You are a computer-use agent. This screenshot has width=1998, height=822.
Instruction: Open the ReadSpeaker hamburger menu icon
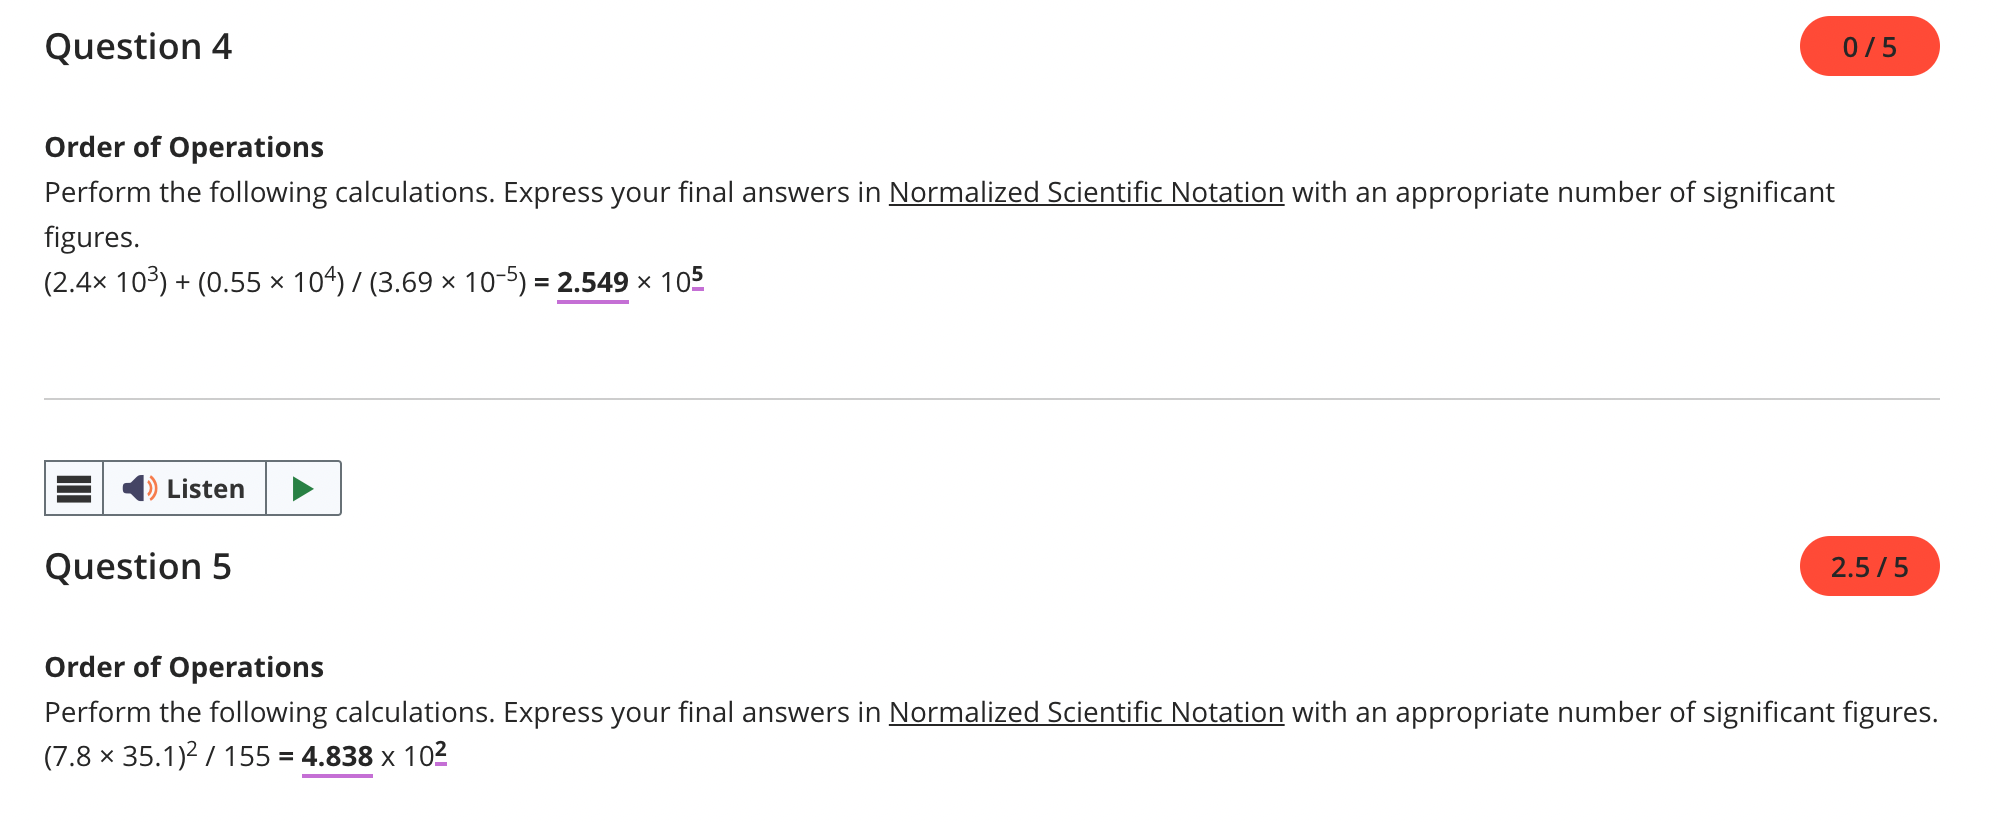tap(74, 488)
